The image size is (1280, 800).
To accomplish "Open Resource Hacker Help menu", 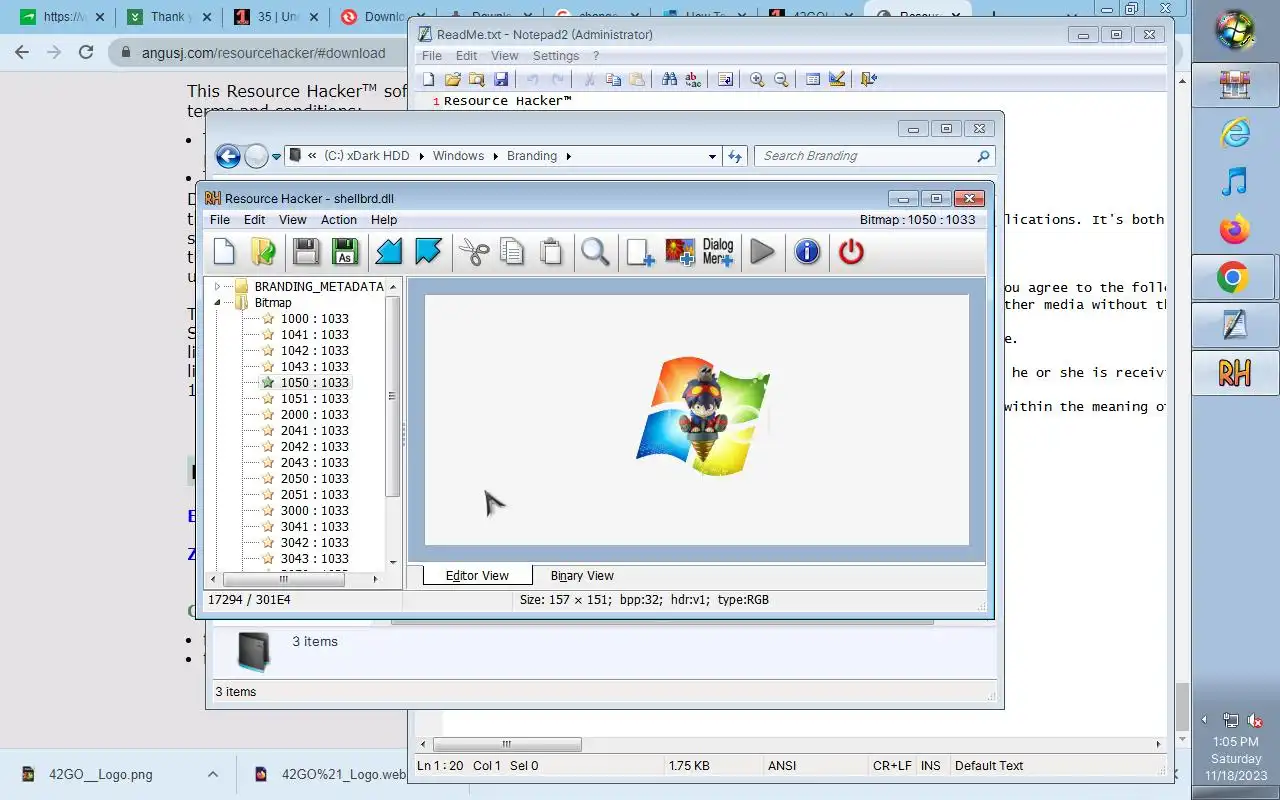I will 384,220.
